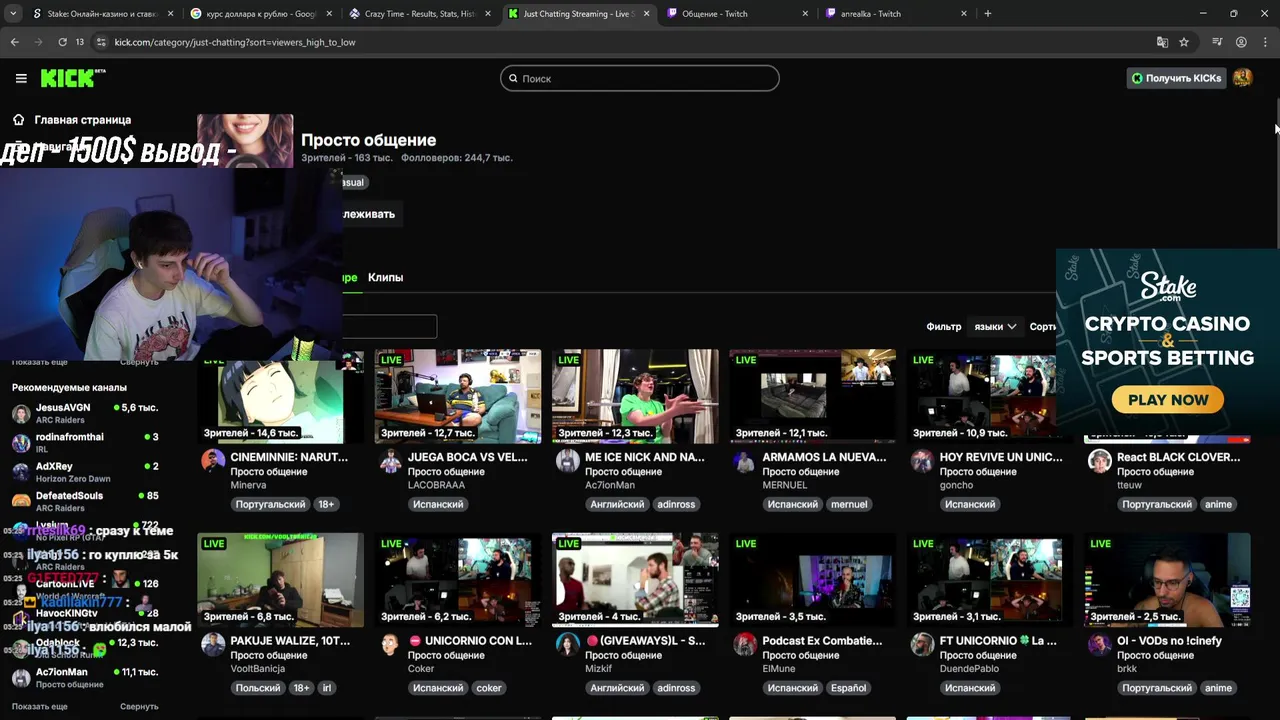Click the Показать еще link at sidebar bottom
This screenshot has width=1280, height=720.
[x=40, y=706]
